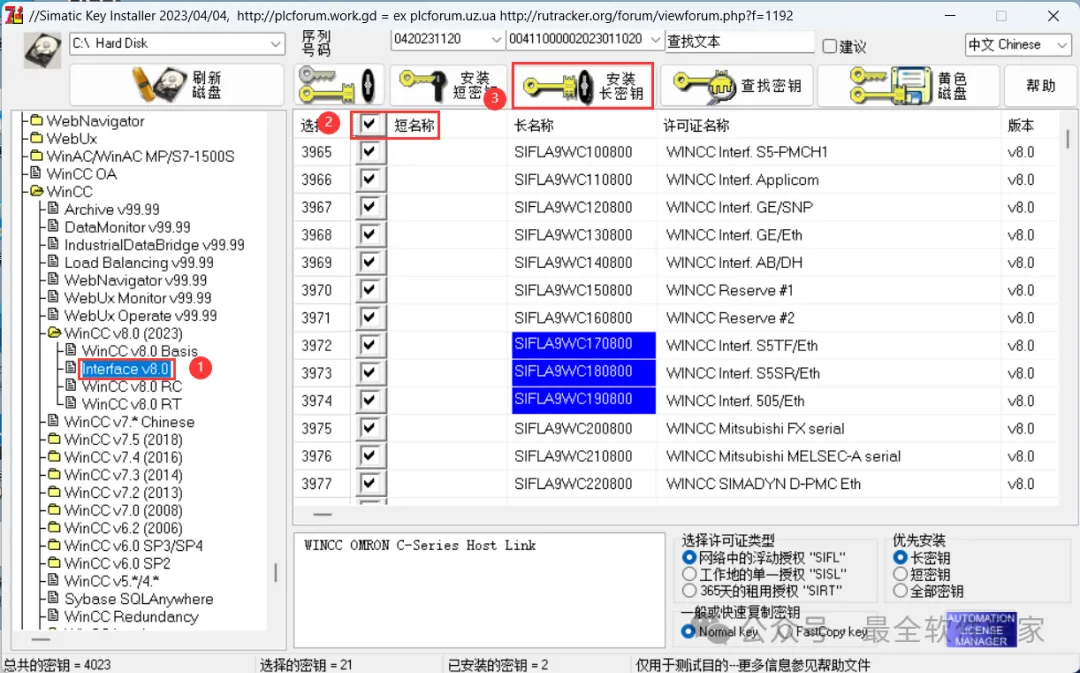The width and height of the screenshot is (1080, 673).
Task: Open Automation License Manager icon
Action: coord(981,629)
